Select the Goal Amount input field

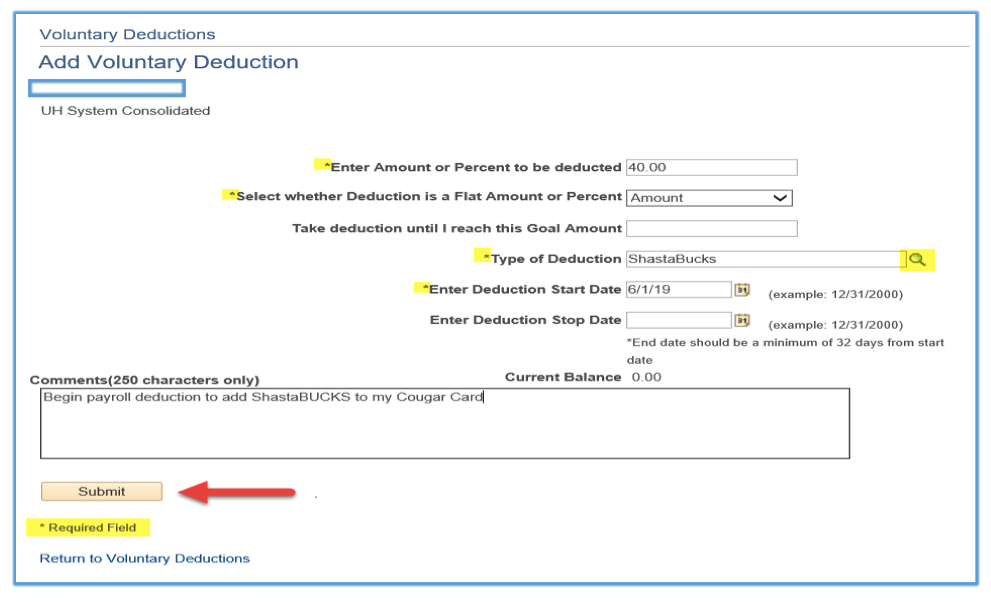(x=710, y=228)
